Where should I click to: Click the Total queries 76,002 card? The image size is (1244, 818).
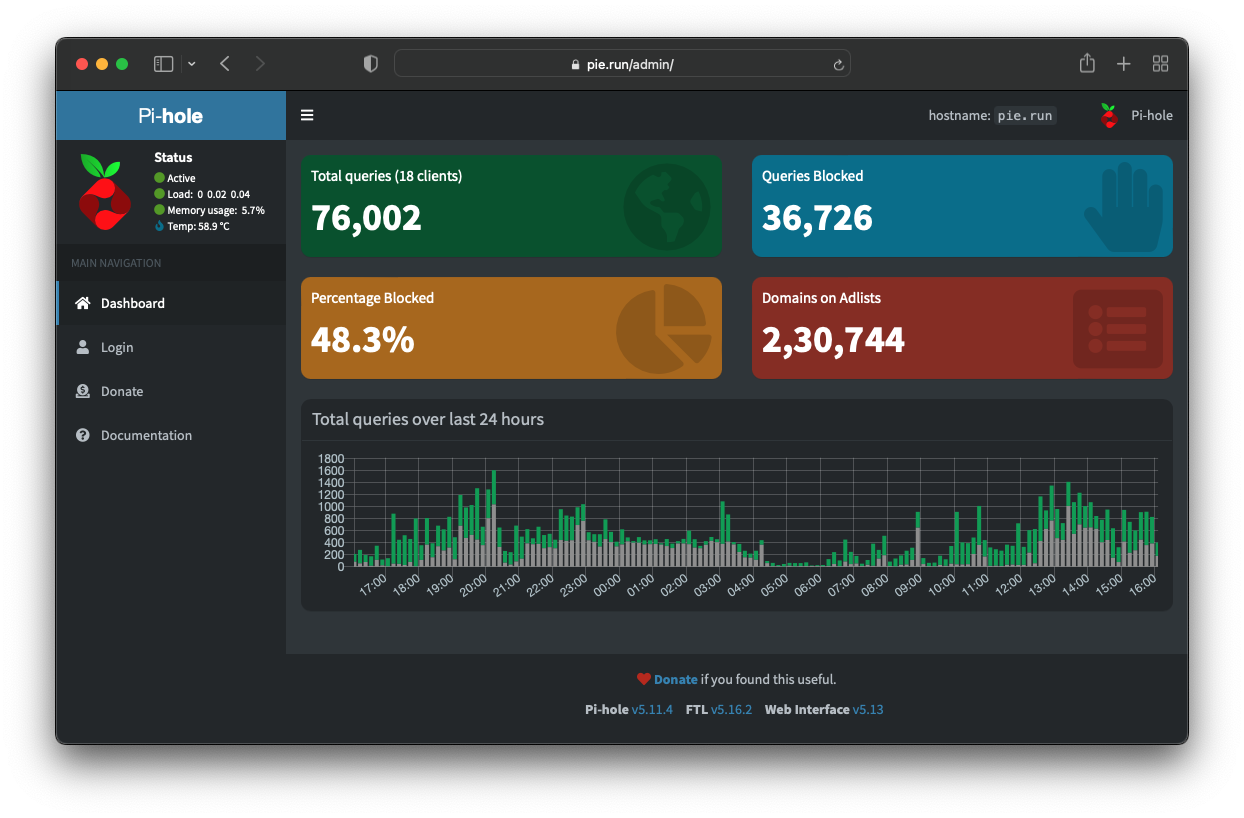511,206
